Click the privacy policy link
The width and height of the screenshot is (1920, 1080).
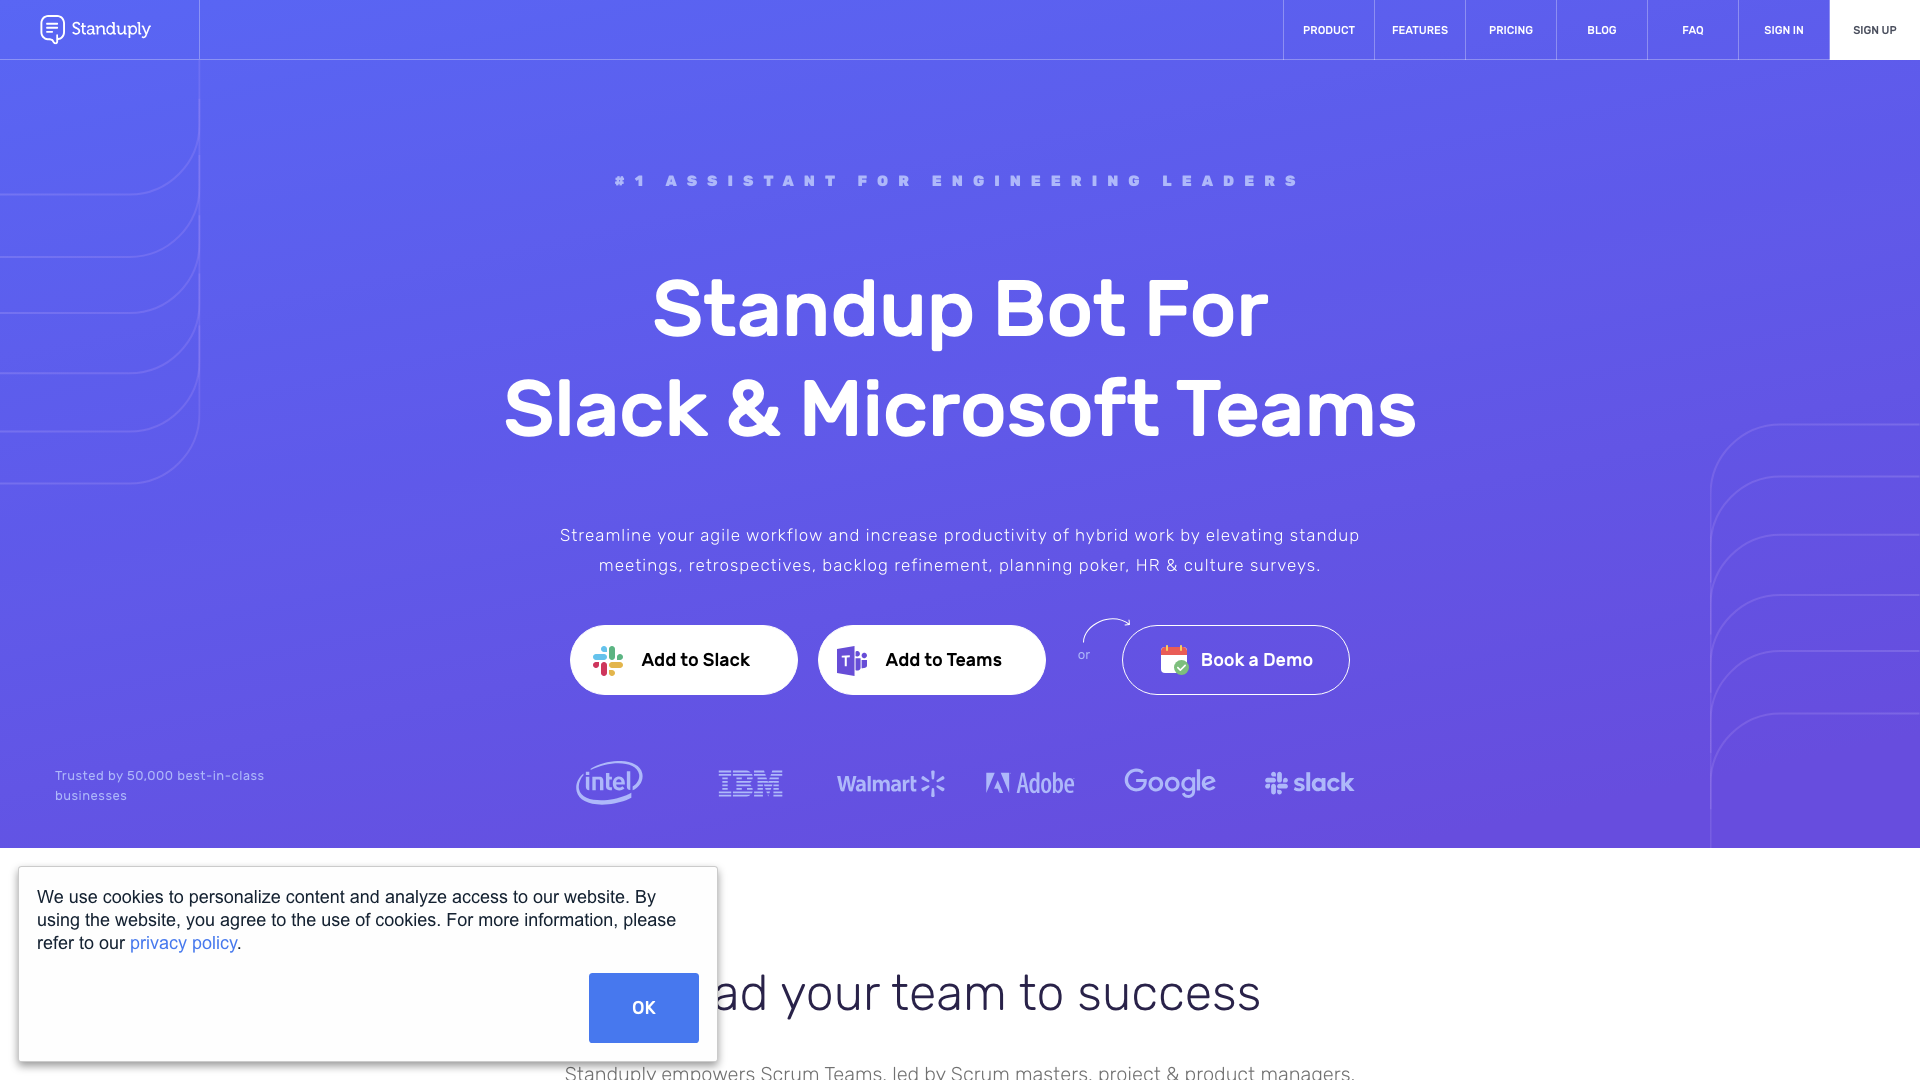[183, 943]
